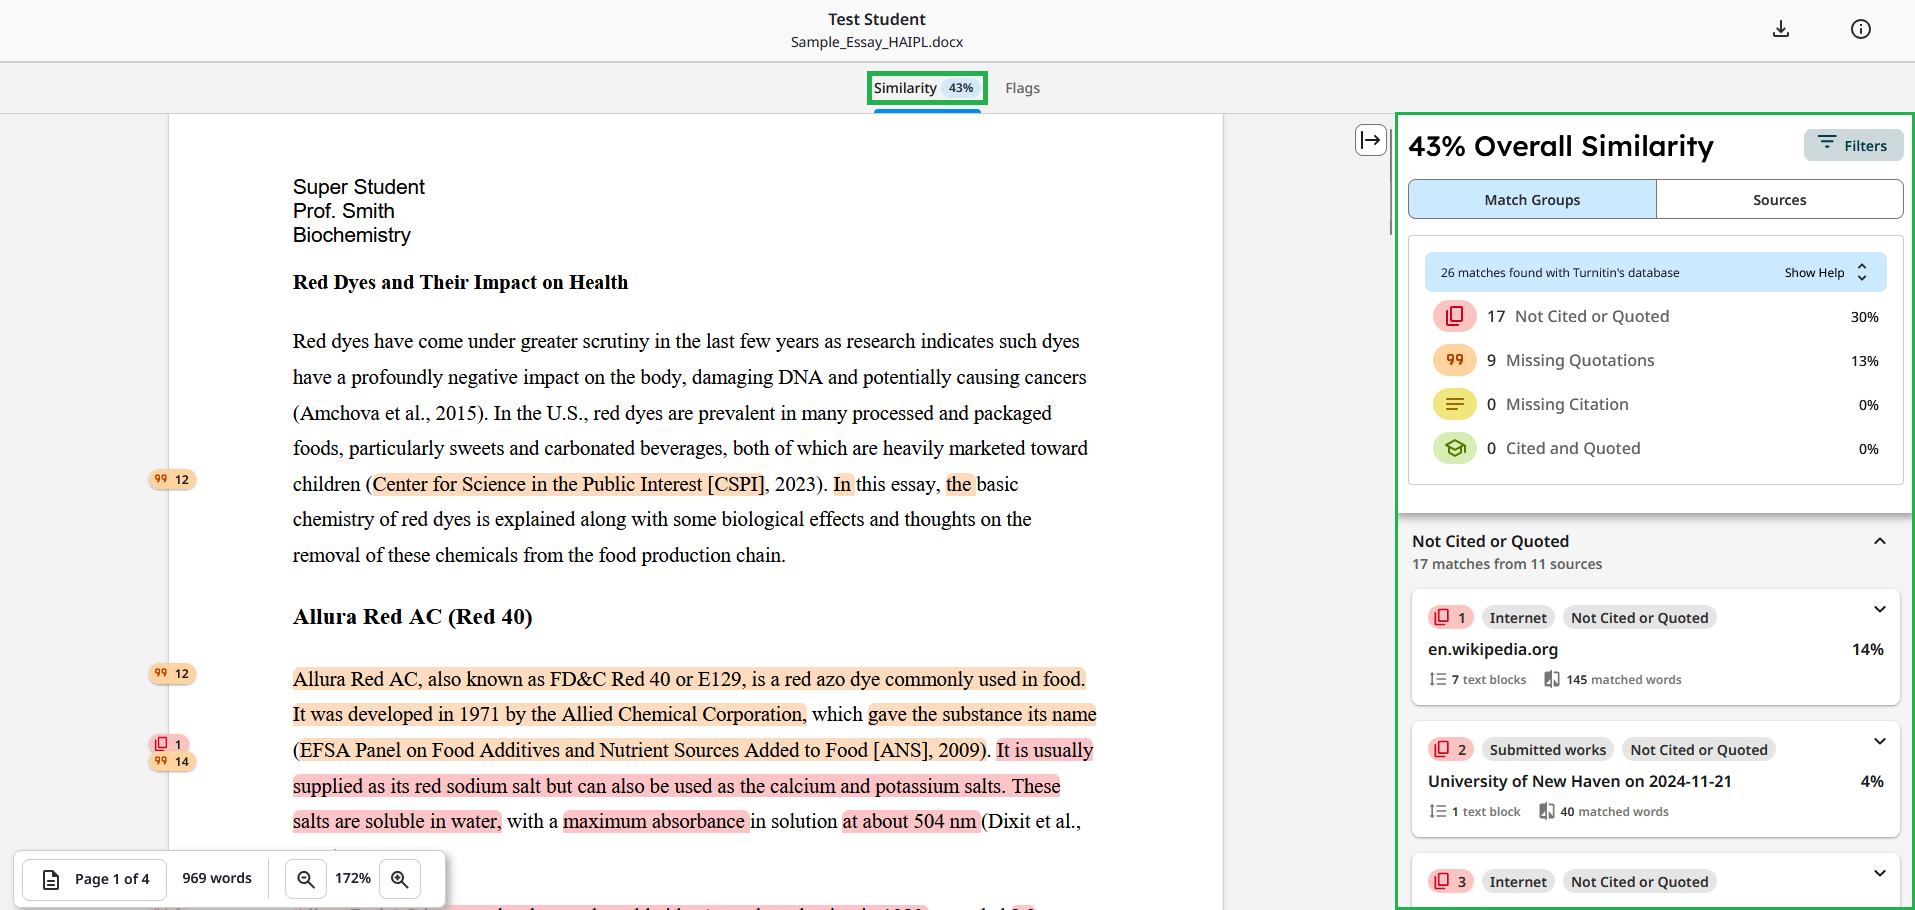Click the 17 Not Cited or Quoted row
The height and width of the screenshot is (910, 1915).
pyautogui.click(x=1656, y=317)
